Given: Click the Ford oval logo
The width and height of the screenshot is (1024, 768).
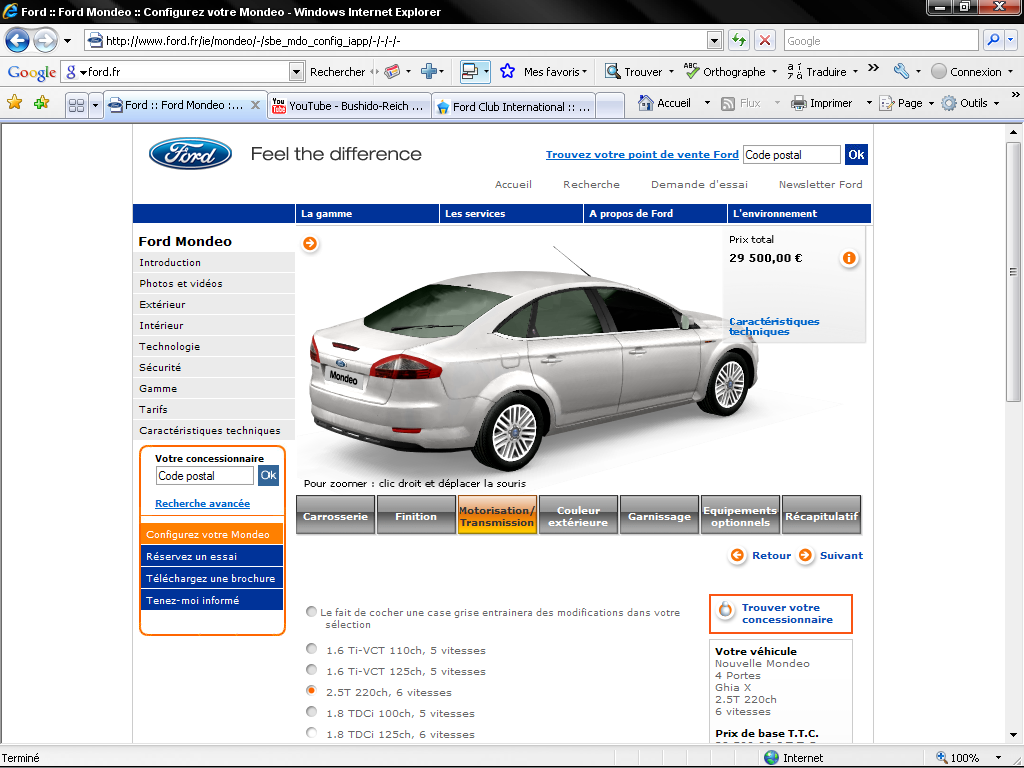Looking at the screenshot, I should point(190,154).
